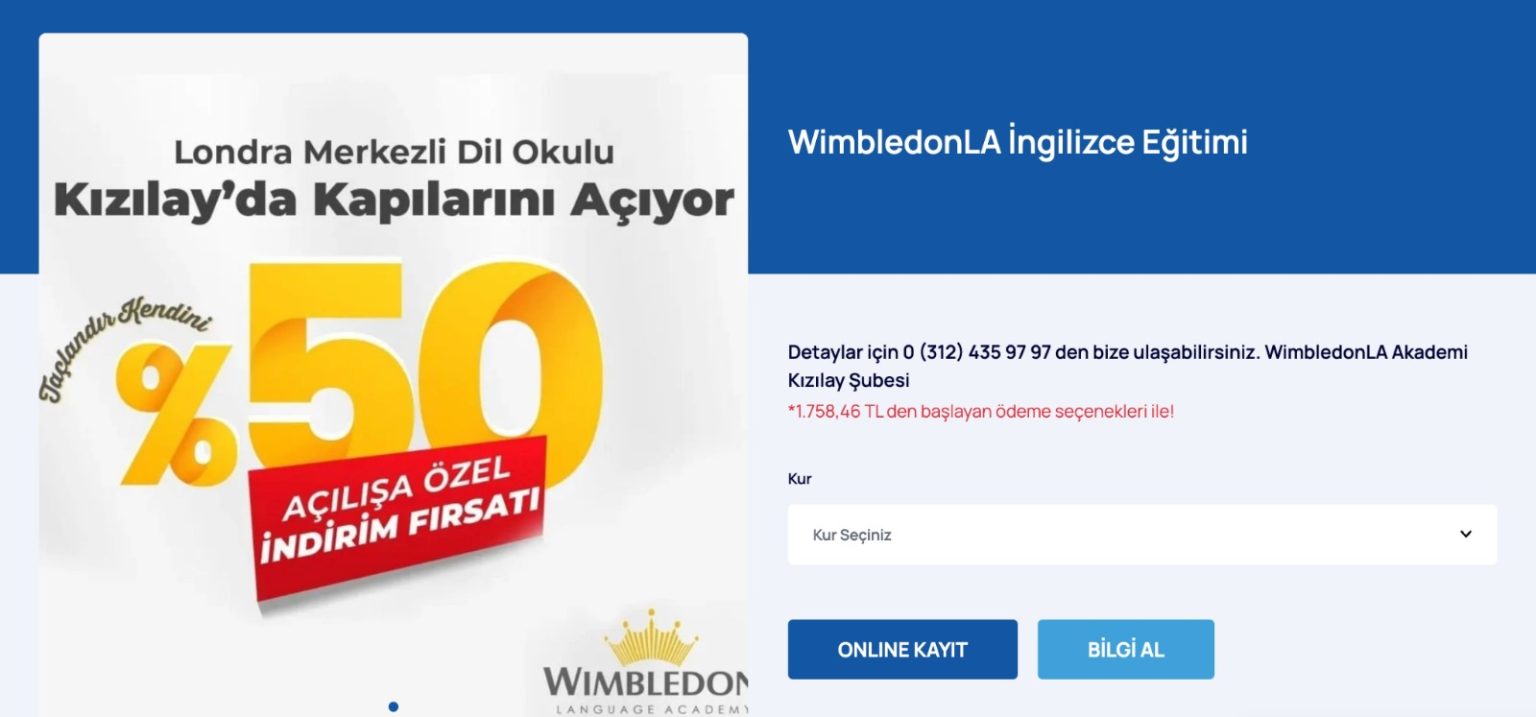The height and width of the screenshot is (717, 1536).
Task: Select the blue carousel dot under the banner
Action: coord(393,706)
